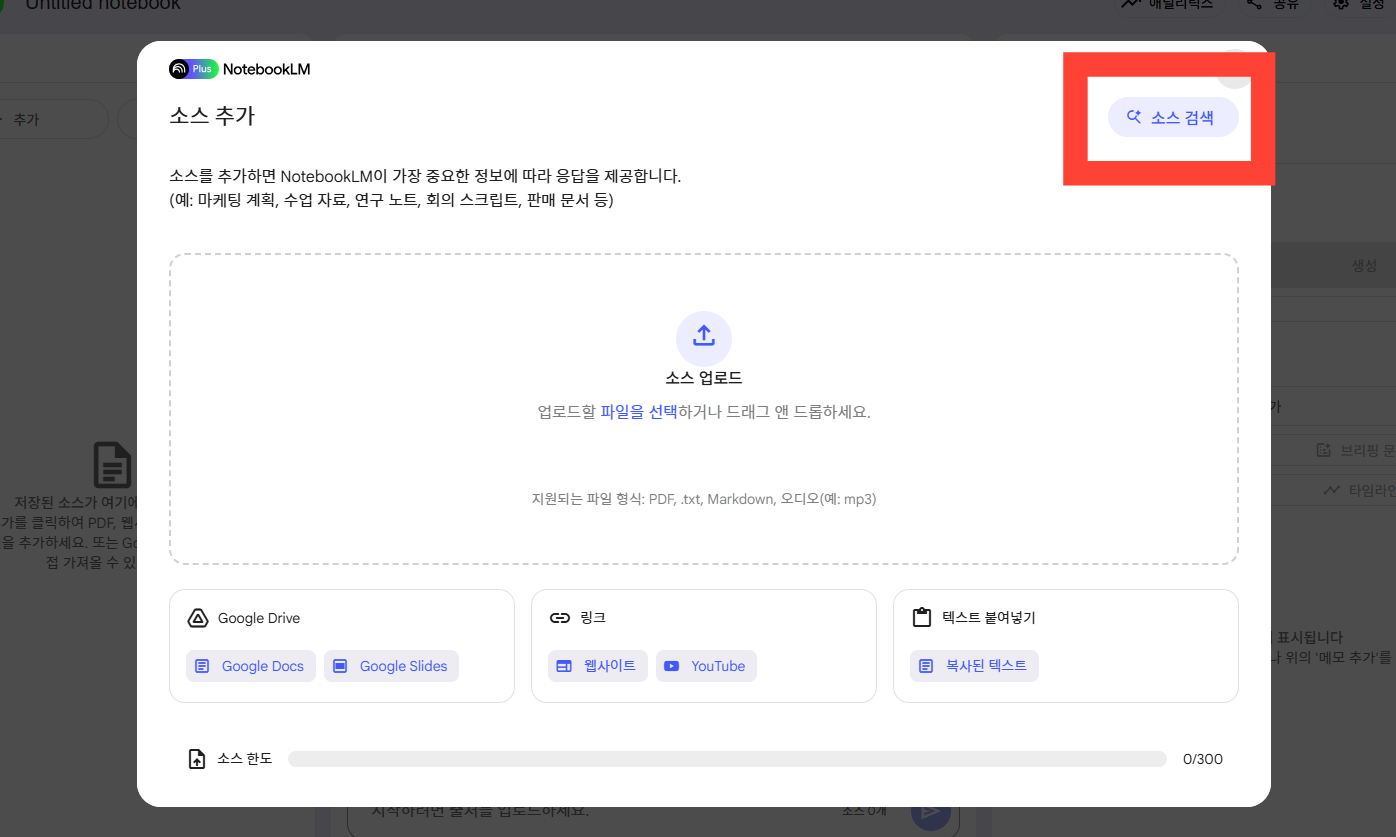The image size is (1396, 837).
Task: Click the 소스 검색 (source search) button
Action: point(1173,117)
